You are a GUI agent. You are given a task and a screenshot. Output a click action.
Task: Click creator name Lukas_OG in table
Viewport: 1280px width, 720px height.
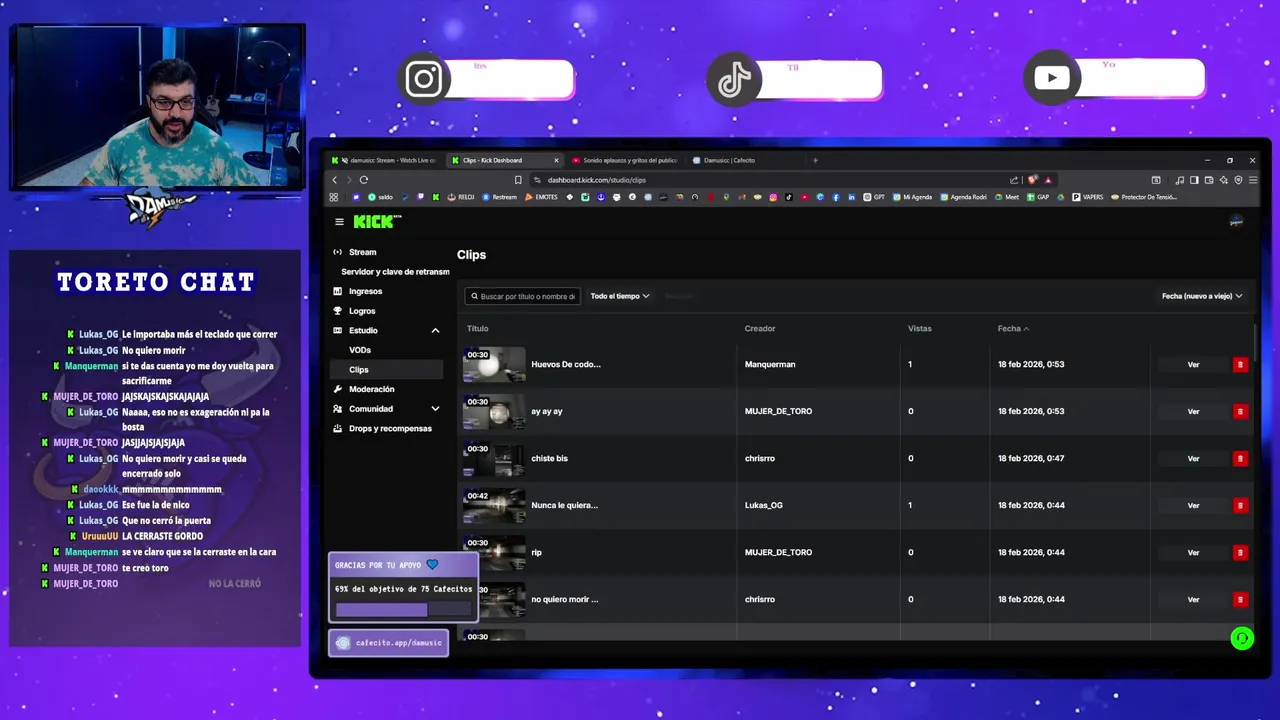(x=764, y=505)
